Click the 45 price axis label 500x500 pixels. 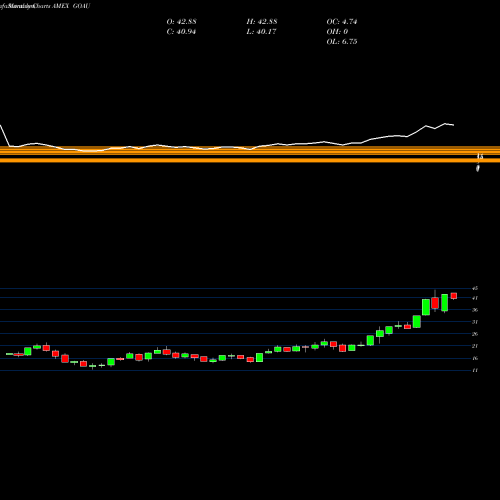point(475,288)
